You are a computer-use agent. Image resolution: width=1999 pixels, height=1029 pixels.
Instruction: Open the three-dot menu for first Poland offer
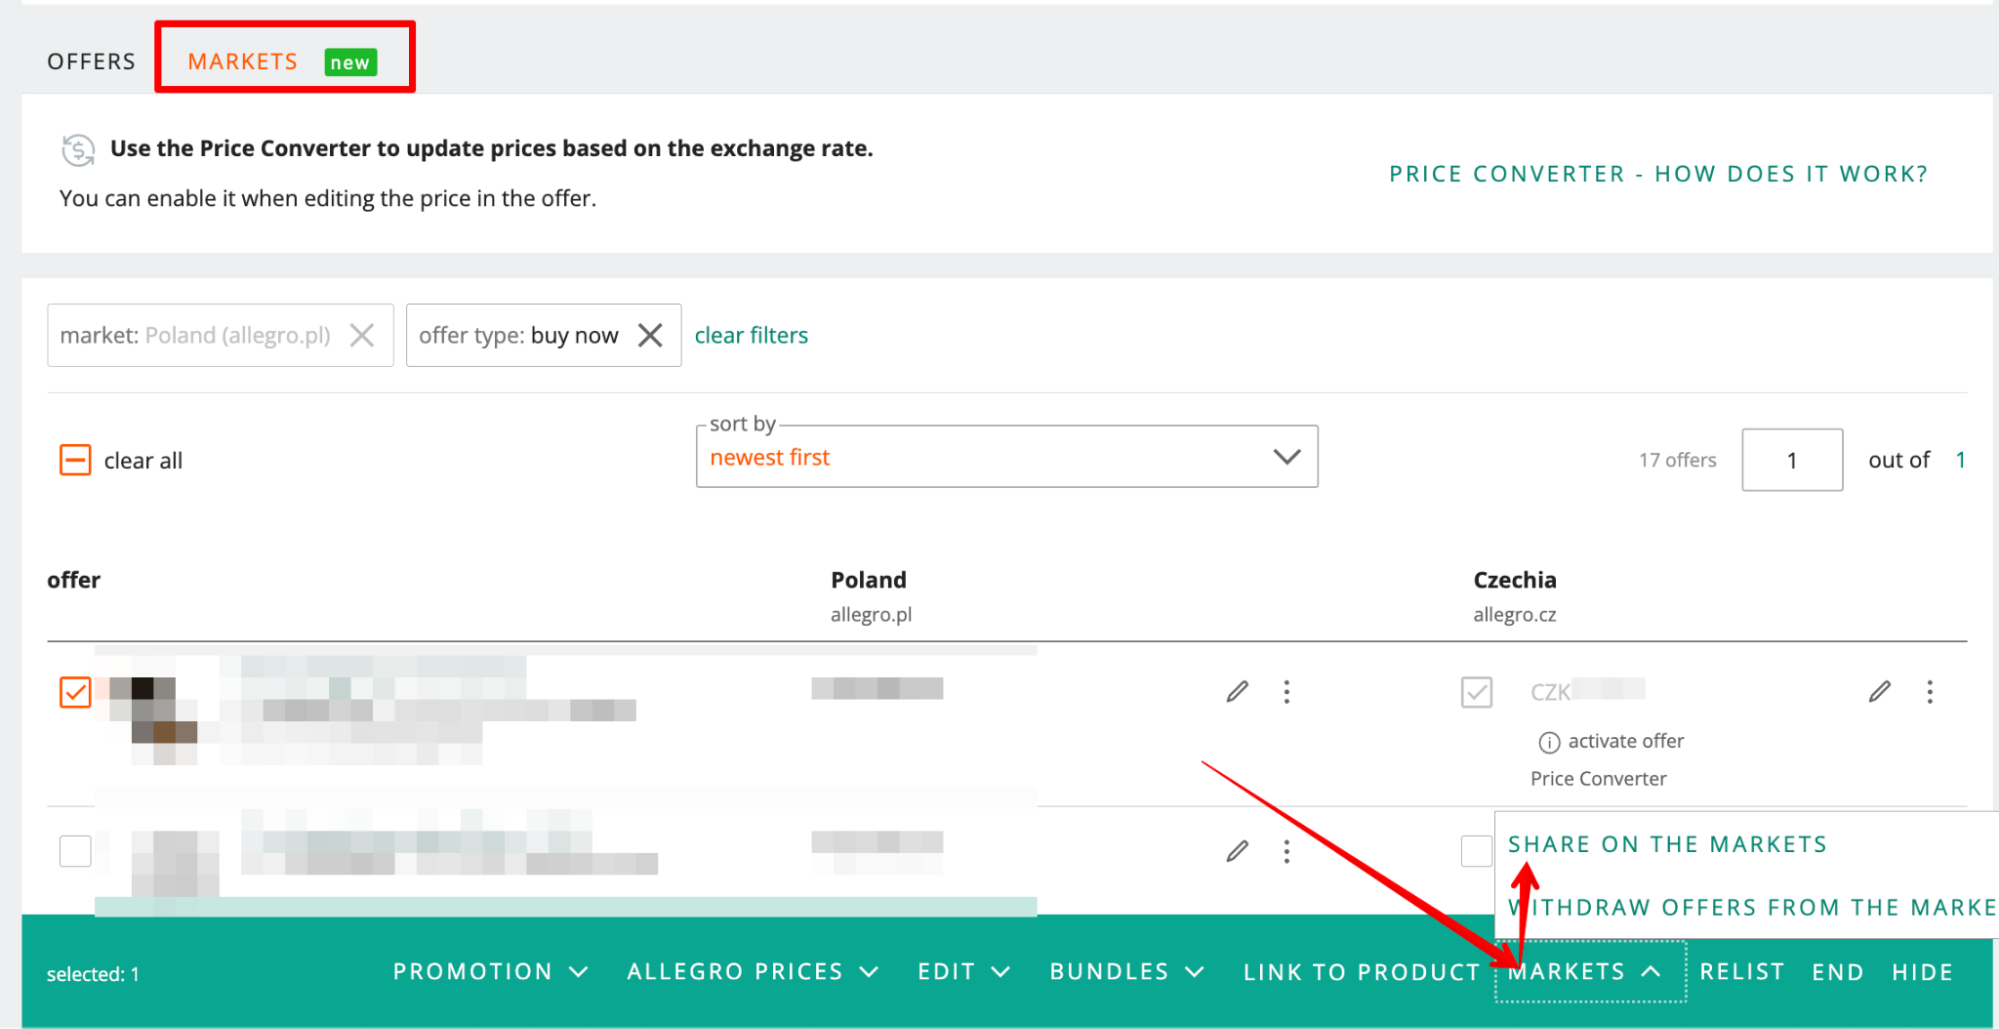pos(1287,691)
